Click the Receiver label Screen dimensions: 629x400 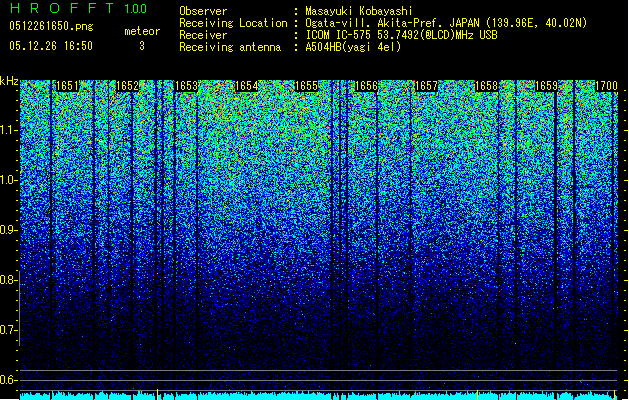click(x=203, y=35)
